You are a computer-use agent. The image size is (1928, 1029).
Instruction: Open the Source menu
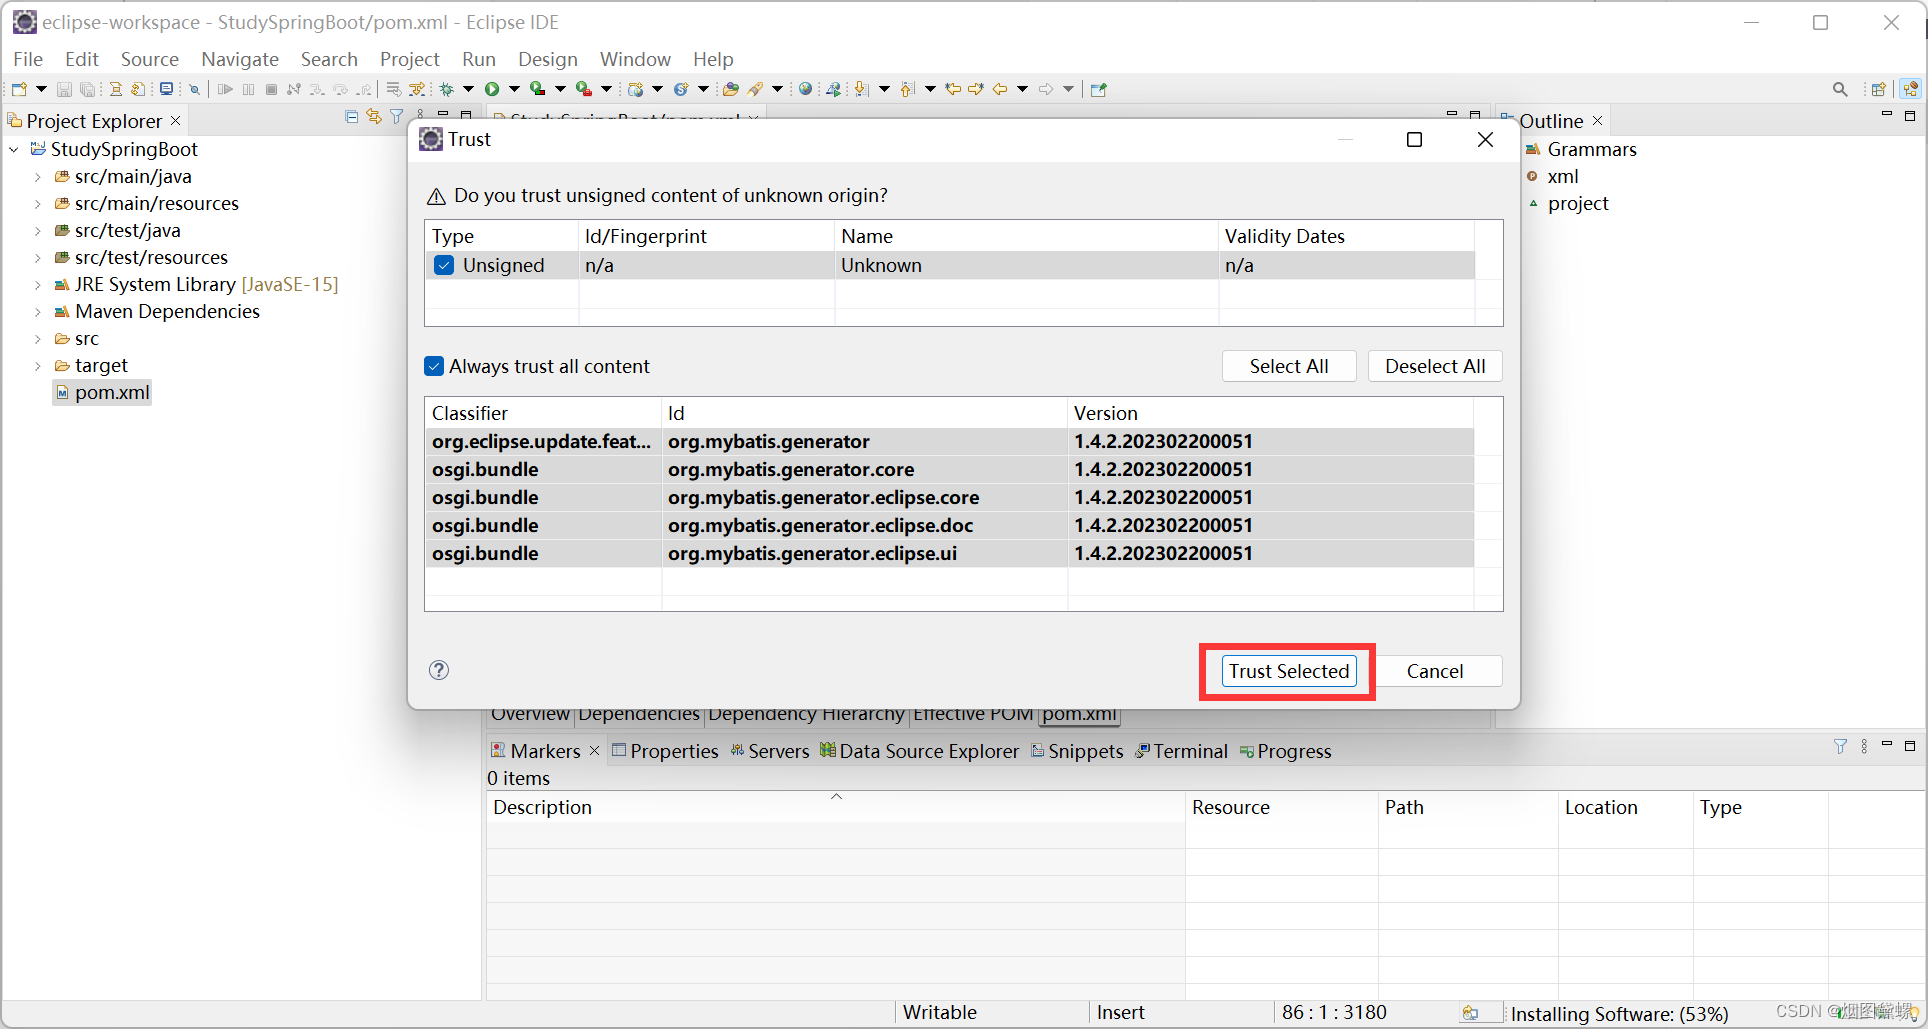[x=150, y=59]
